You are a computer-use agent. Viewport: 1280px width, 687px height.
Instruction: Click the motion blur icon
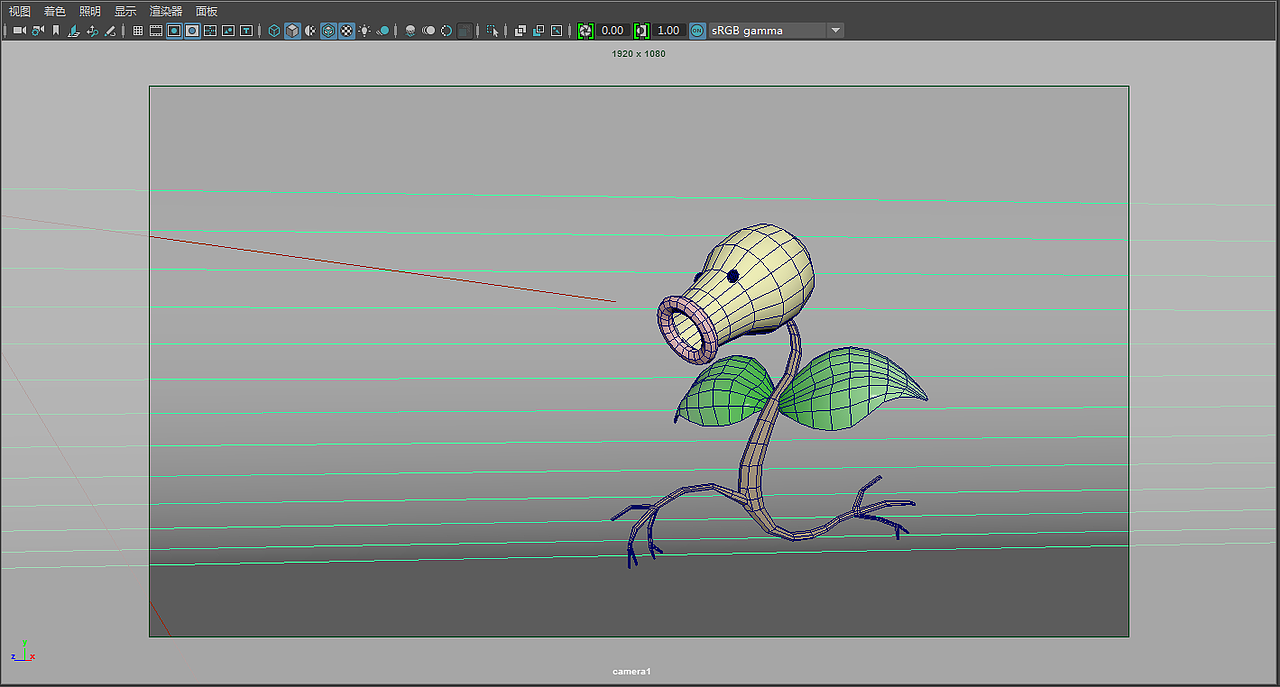pos(428,30)
